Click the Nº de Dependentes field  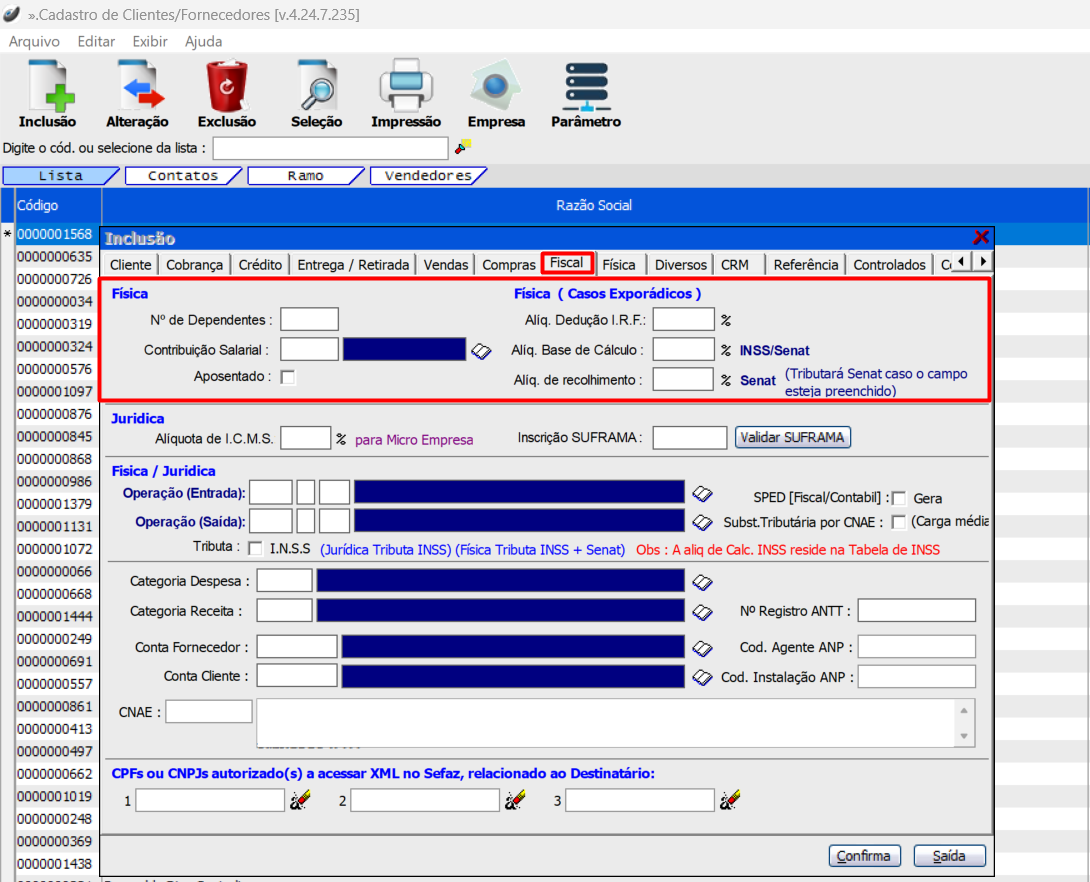(x=309, y=320)
